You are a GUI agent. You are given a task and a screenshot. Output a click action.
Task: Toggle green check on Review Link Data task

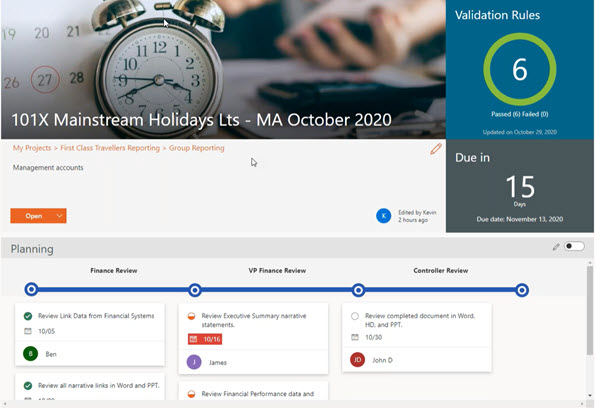pos(28,316)
